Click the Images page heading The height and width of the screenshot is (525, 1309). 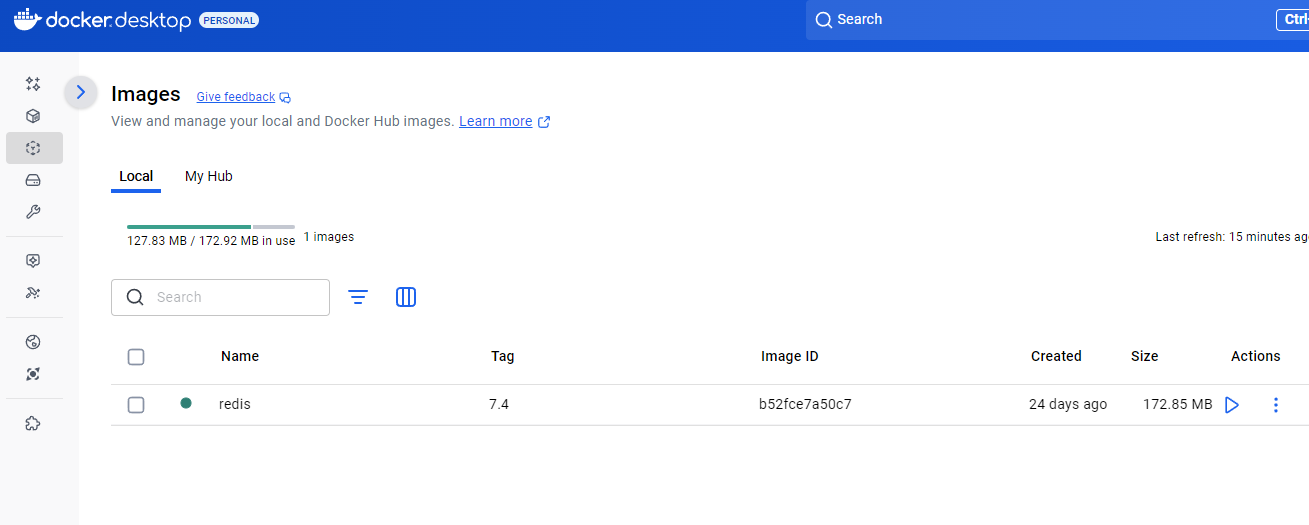[146, 94]
